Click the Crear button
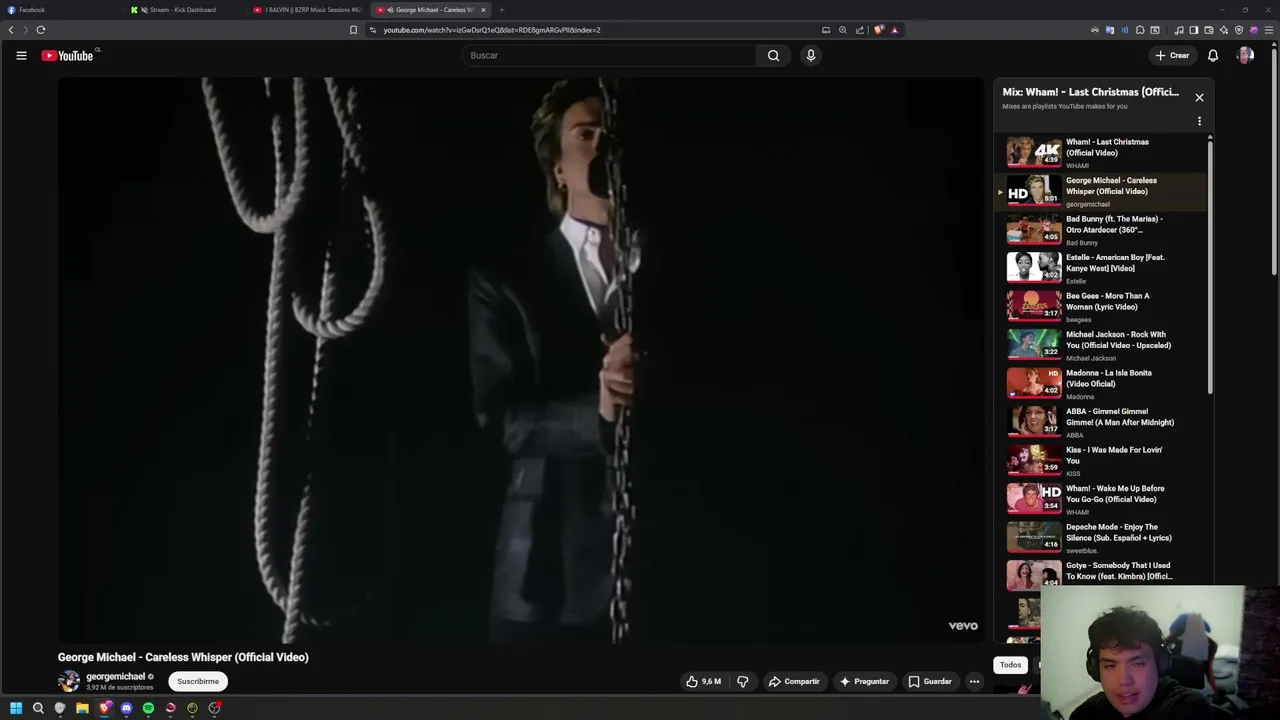1280x720 pixels. point(1171,56)
